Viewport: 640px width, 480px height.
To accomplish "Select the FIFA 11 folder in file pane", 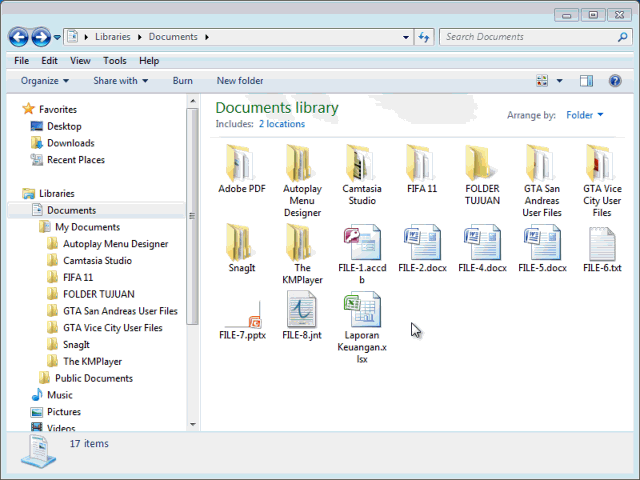I will (422, 169).
